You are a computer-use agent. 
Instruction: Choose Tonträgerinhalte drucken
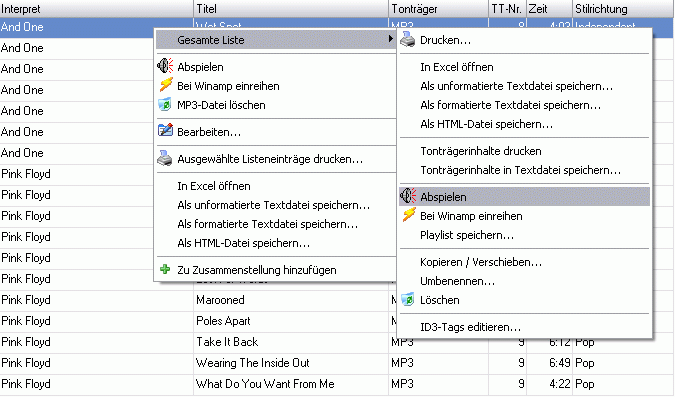coord(524,151)
